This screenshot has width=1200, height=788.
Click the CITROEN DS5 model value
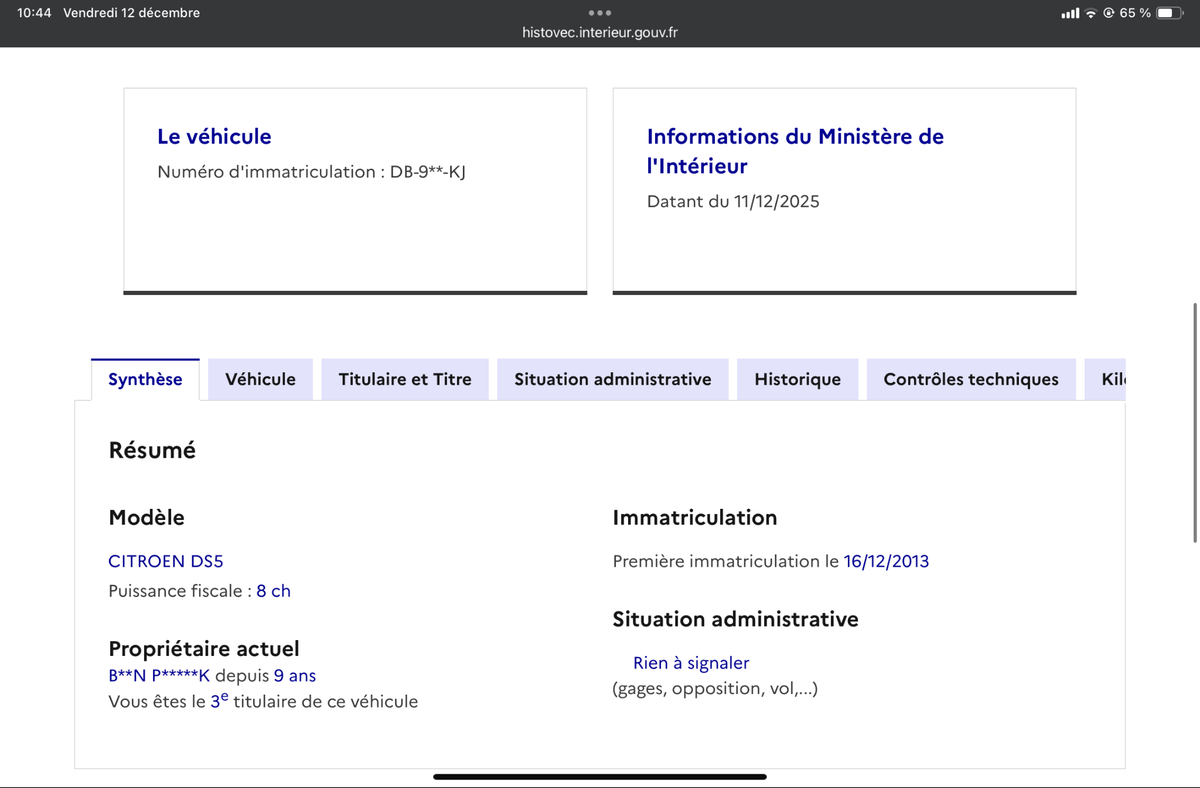(166, 561)
